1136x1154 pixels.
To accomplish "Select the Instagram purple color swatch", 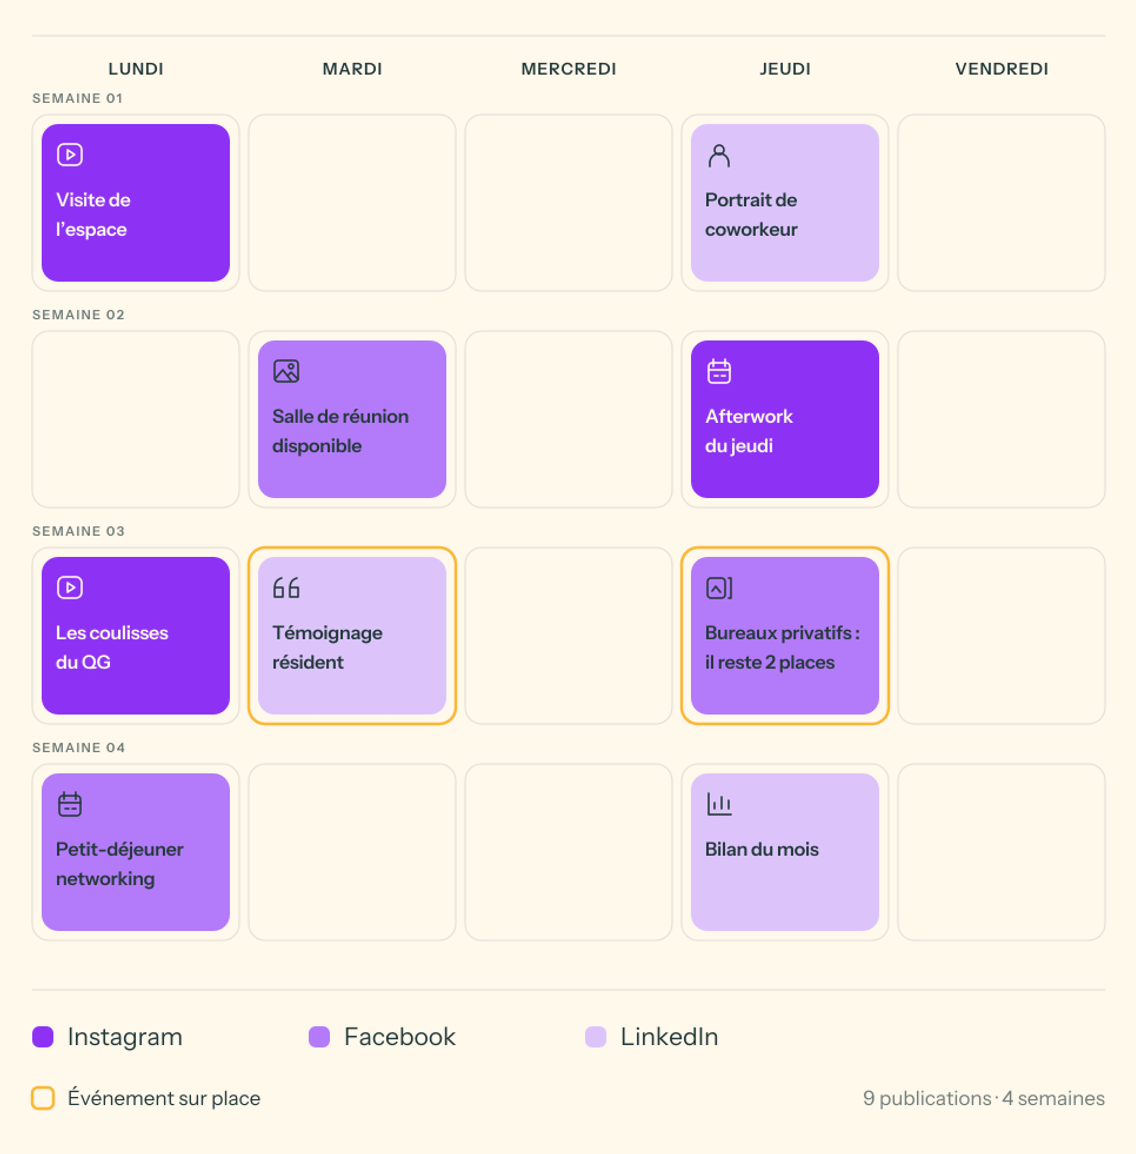I will pyautogui.click(x=43, y=1036).
